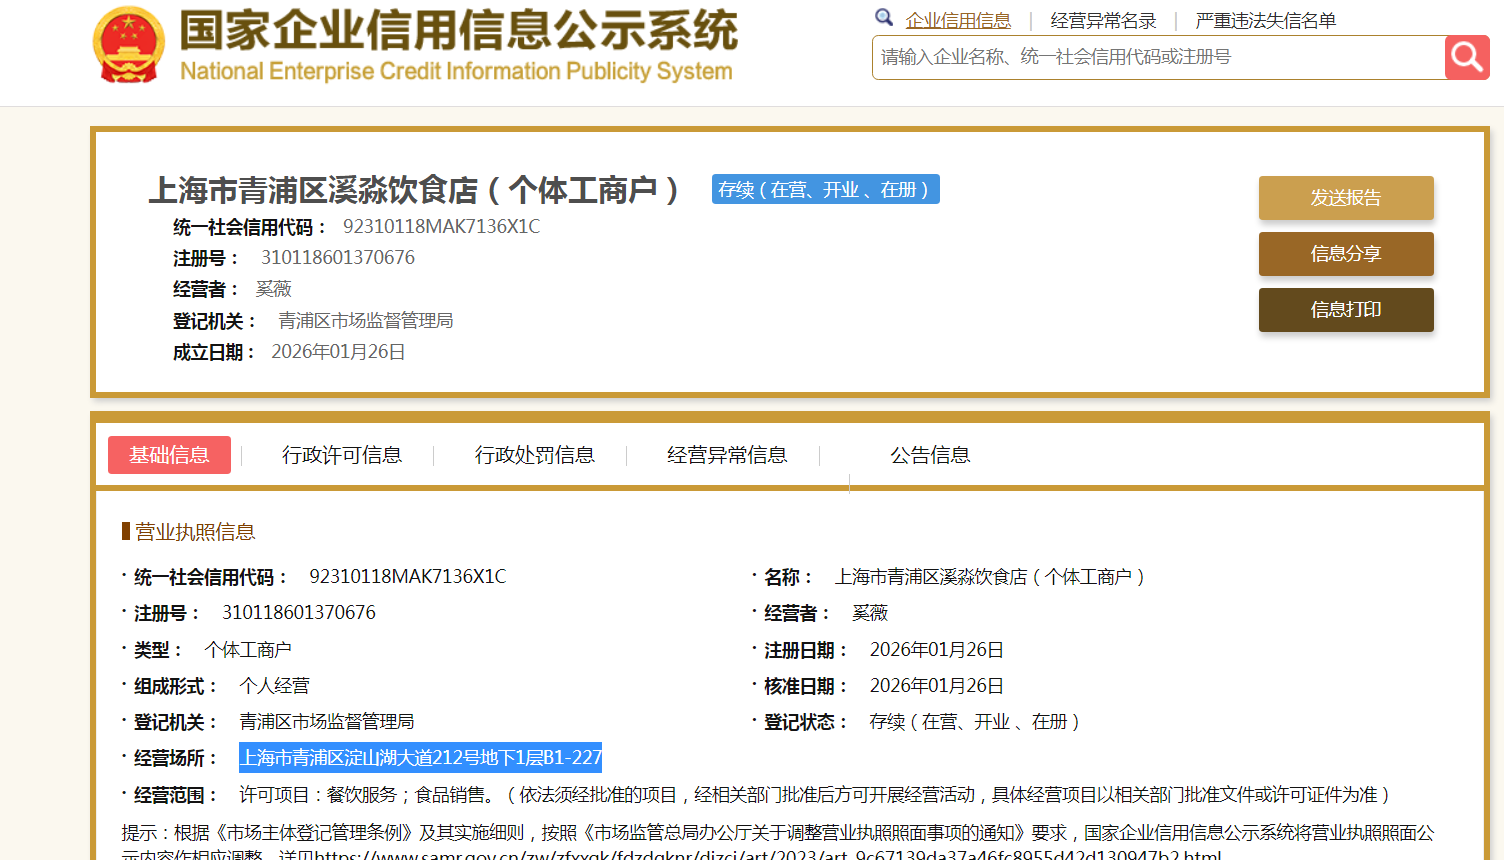Viewport: 1504px width, 860px height.
Task: Click license section 登记机关 value
Action: tap(326, 722)
